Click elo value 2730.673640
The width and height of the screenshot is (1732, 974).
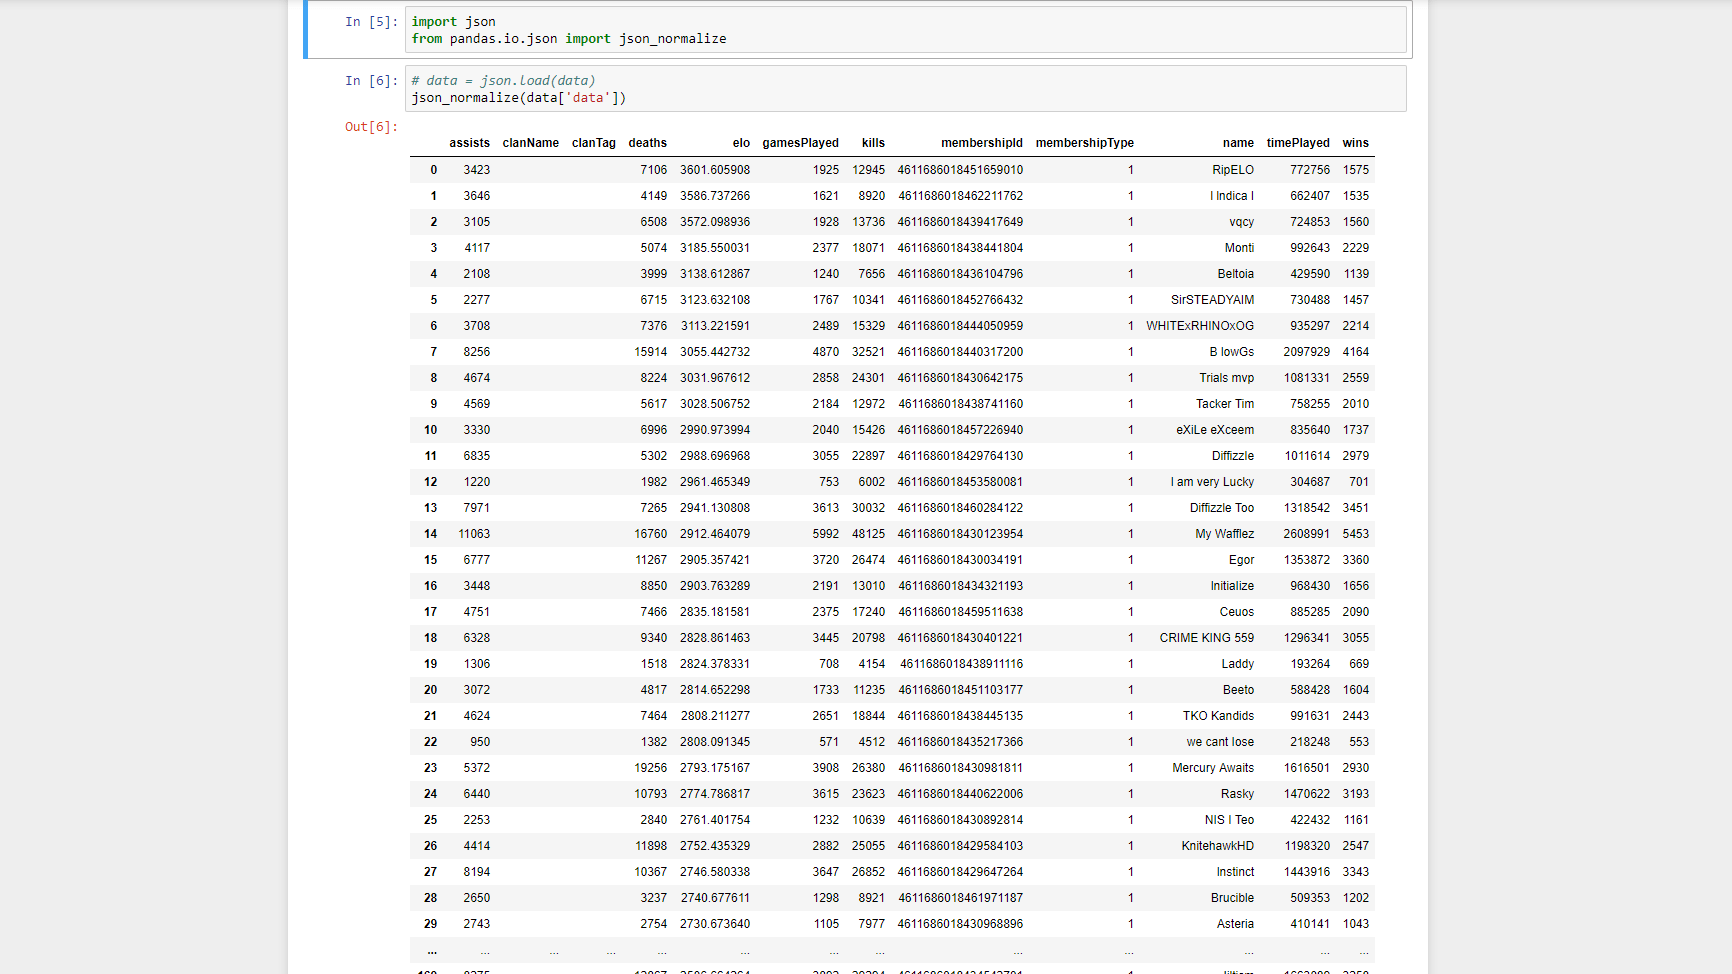pyautogui.click(x=715, y=924)
